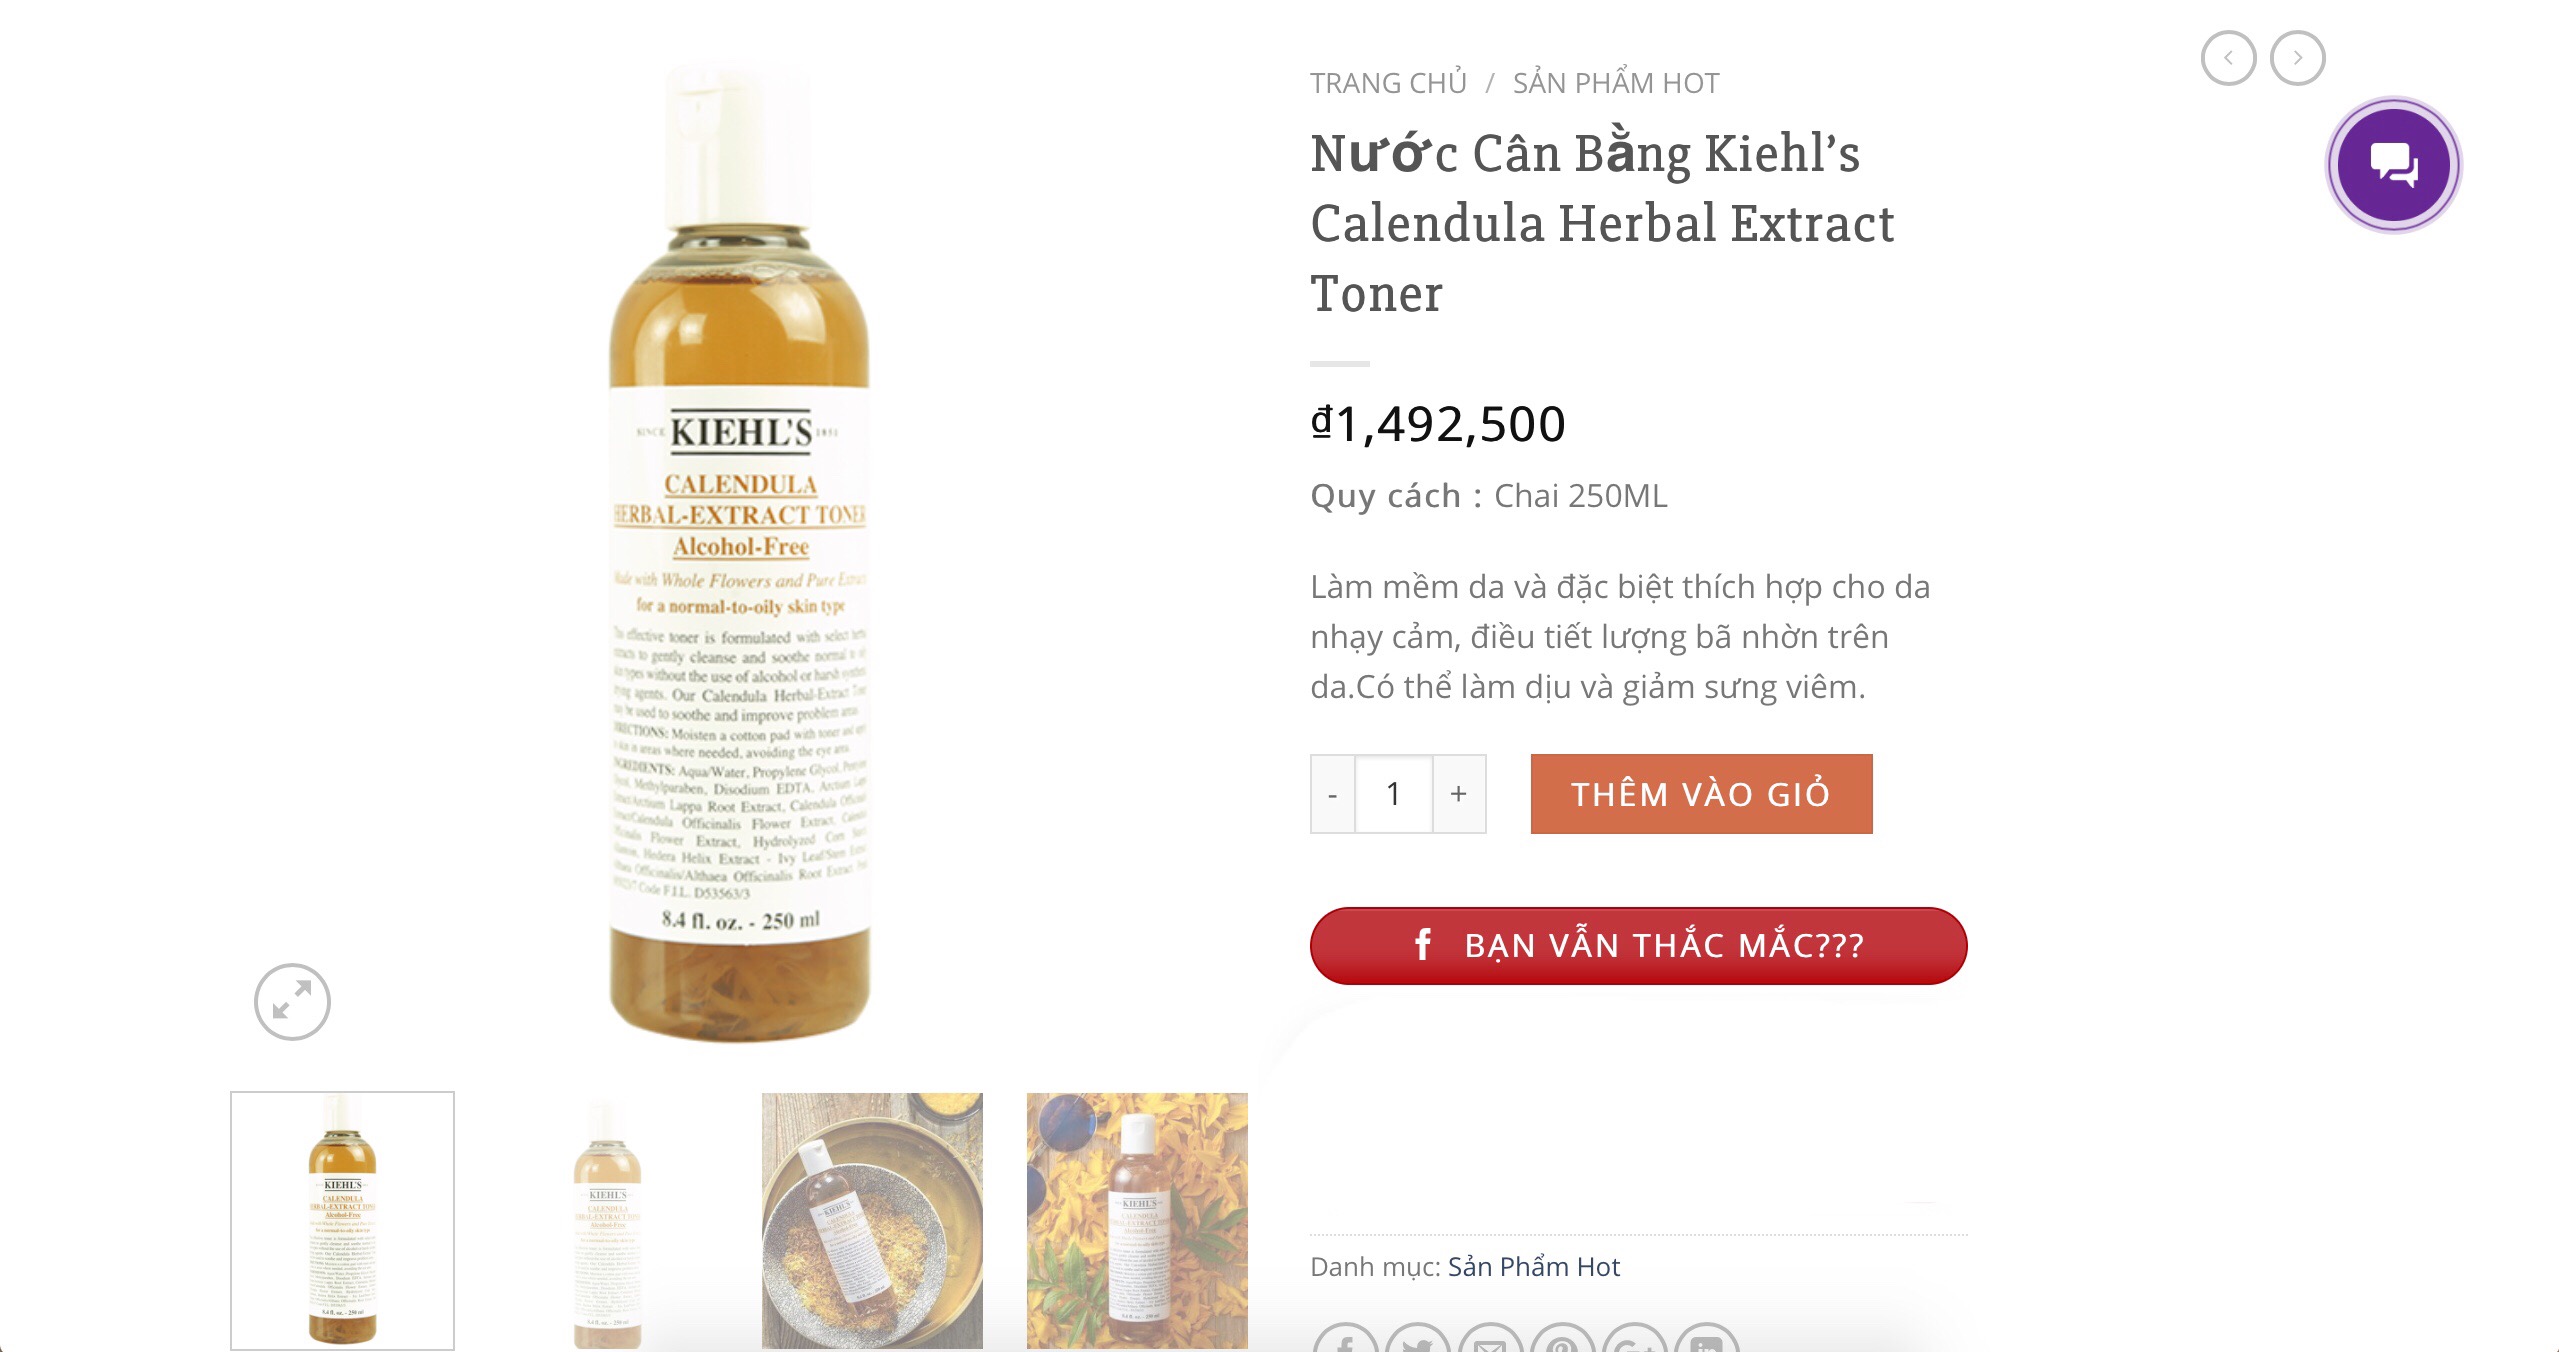Viewport: 2559px width, 1352px height.
Task: Share on Google Plus icon
Action: (x=1633, y=1338)
